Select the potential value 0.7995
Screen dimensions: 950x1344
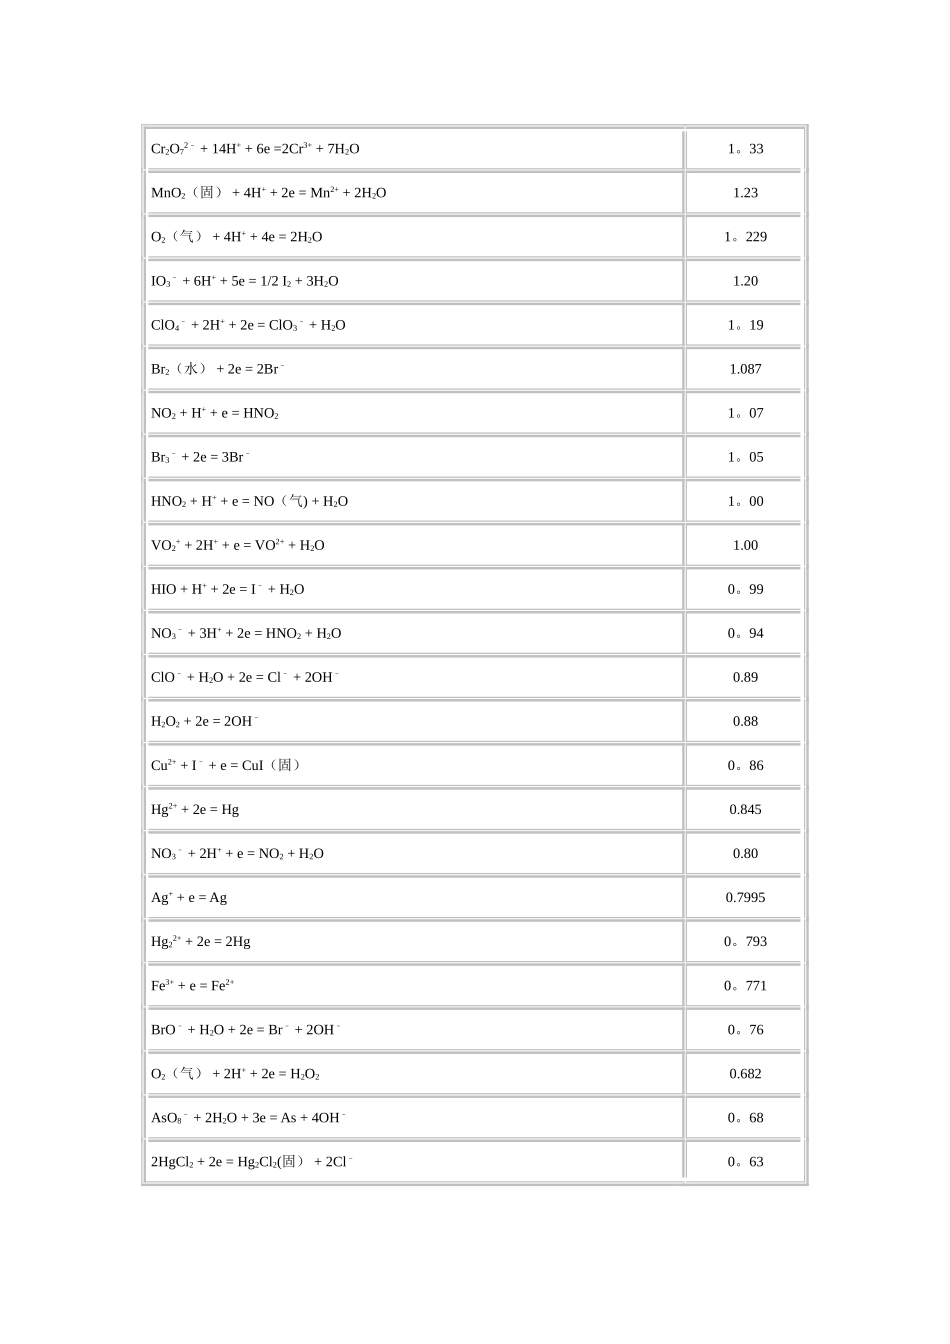[x=745, y=897]
